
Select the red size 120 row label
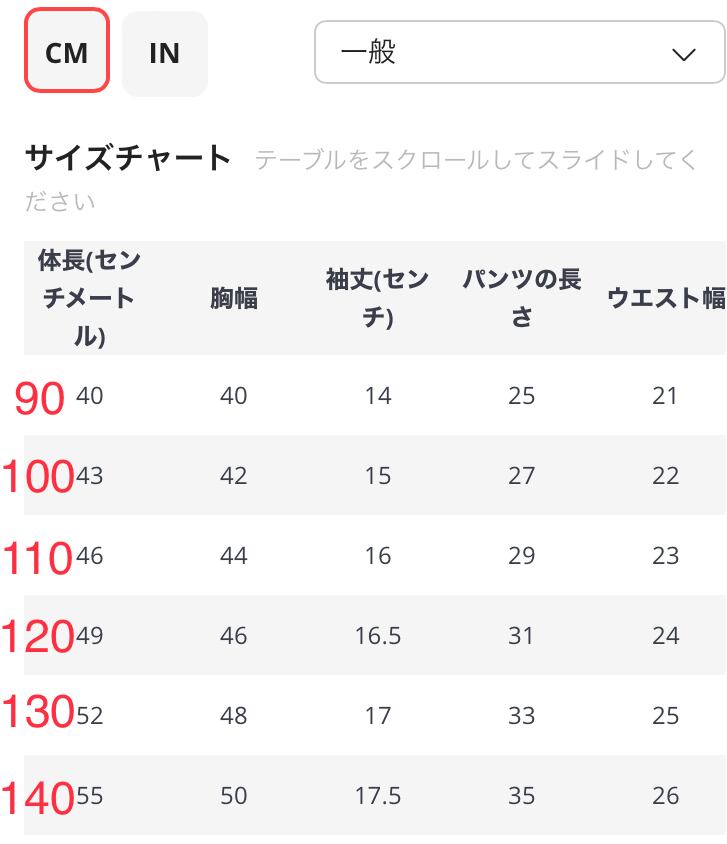pos(38,636)
